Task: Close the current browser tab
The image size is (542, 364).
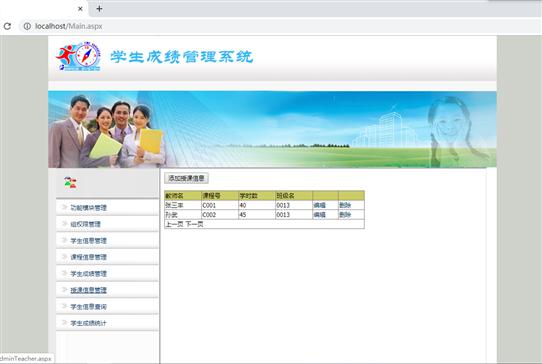Action: click(x=80, y=9)
